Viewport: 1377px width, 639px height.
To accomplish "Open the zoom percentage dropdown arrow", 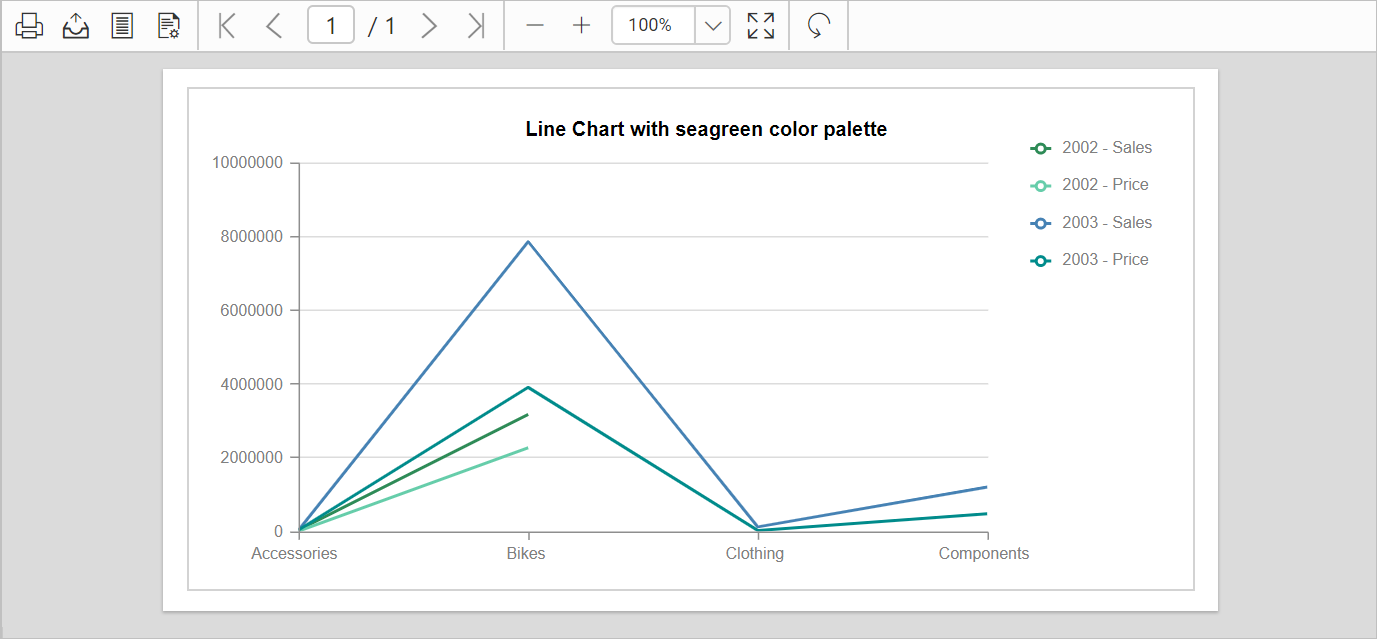I will pos(712,26).
